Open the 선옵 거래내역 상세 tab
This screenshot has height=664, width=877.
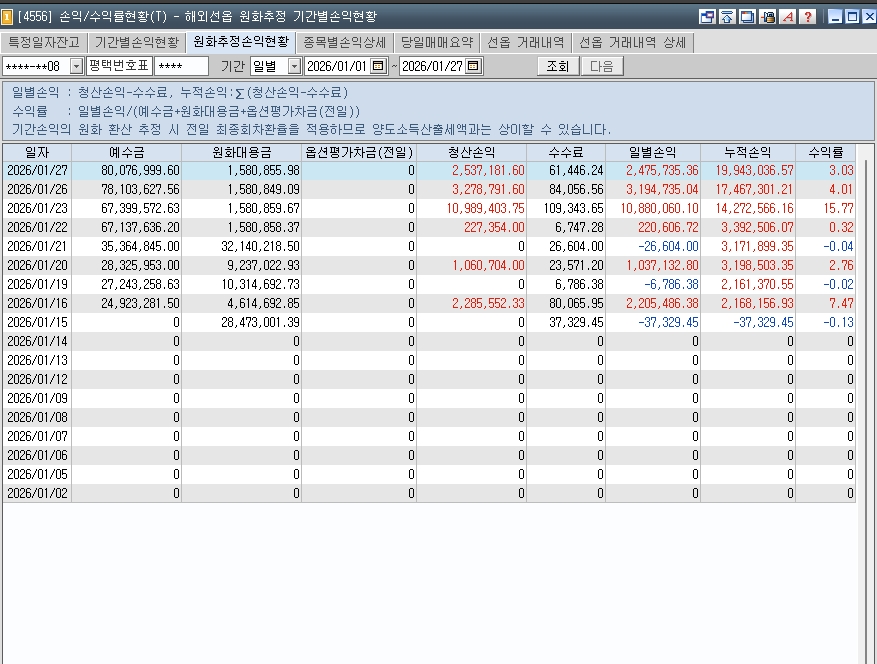tap(633, 43)
